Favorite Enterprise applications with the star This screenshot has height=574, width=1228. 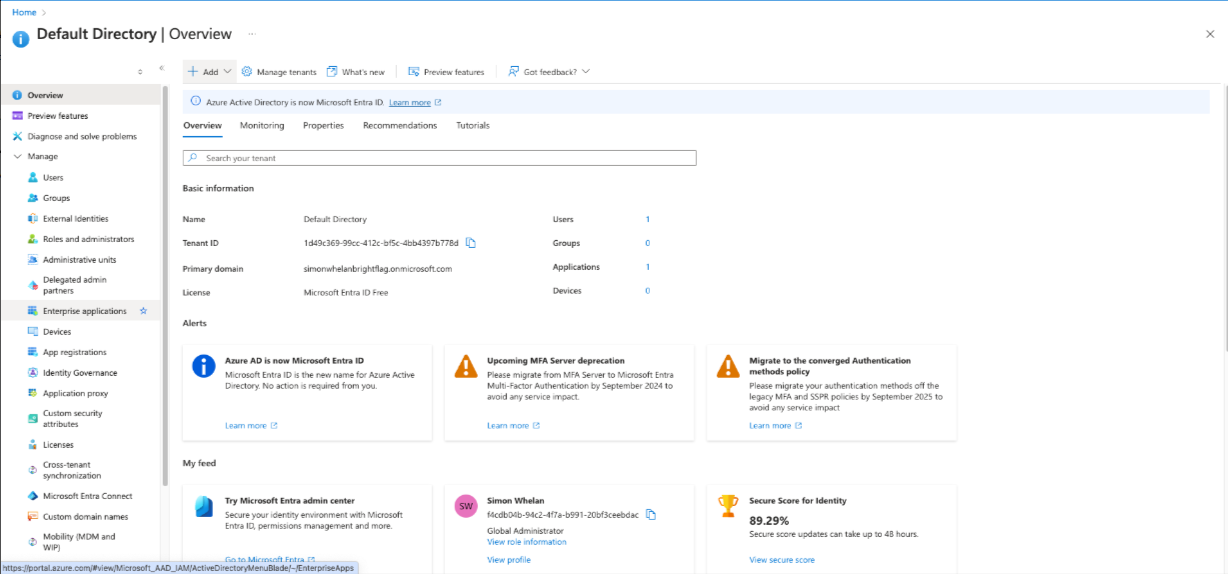143,311
